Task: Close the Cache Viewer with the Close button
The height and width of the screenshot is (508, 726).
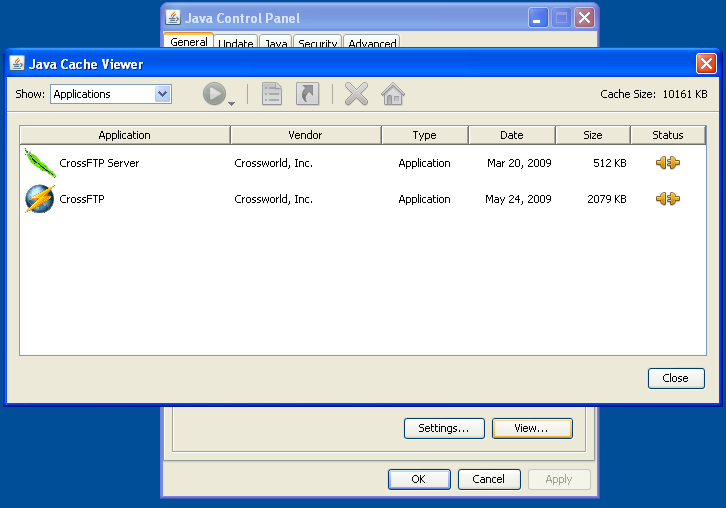Action: pos(676,378)
